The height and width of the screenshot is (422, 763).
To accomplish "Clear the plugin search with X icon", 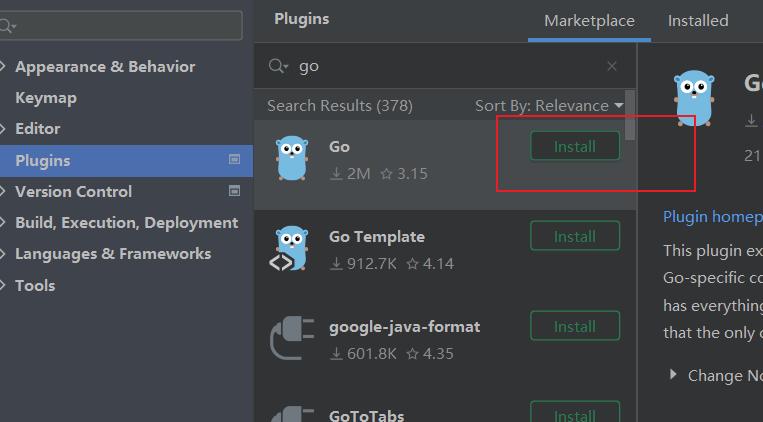I will [612, 67].
